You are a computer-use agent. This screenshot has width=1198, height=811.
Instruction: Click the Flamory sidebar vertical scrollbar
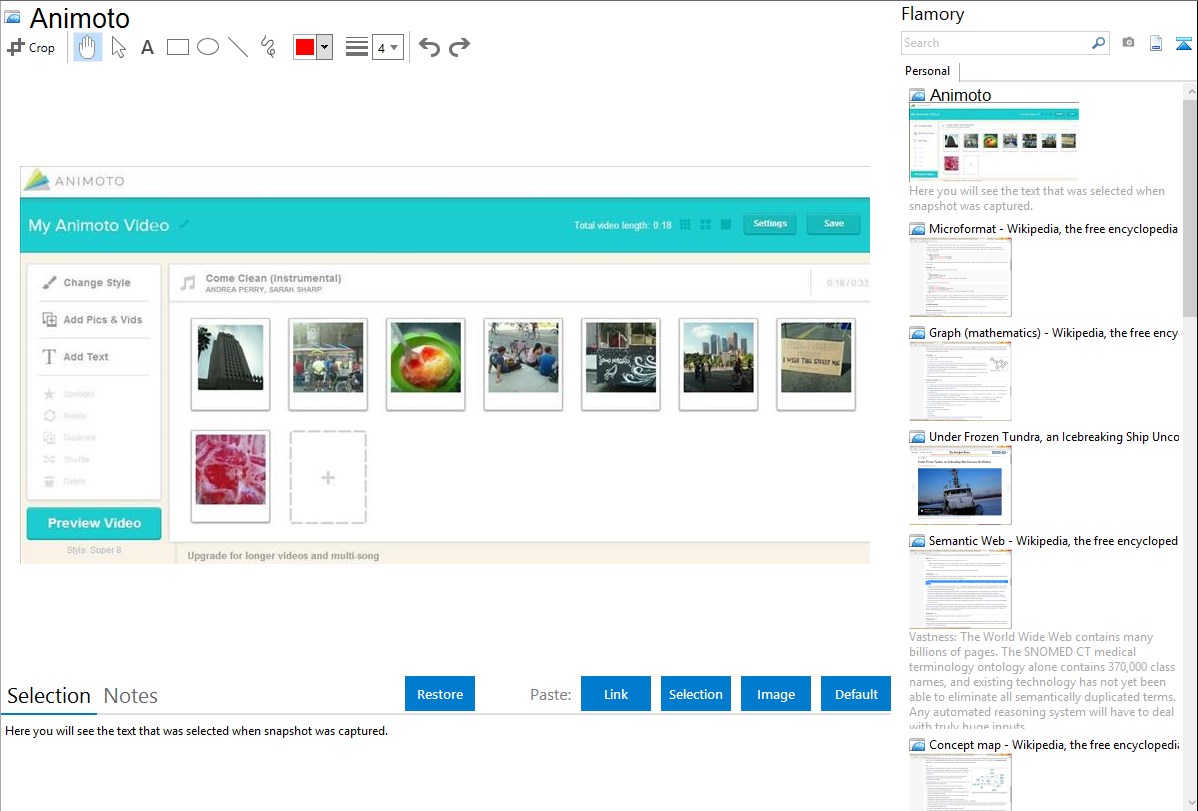click(1190, 206)
